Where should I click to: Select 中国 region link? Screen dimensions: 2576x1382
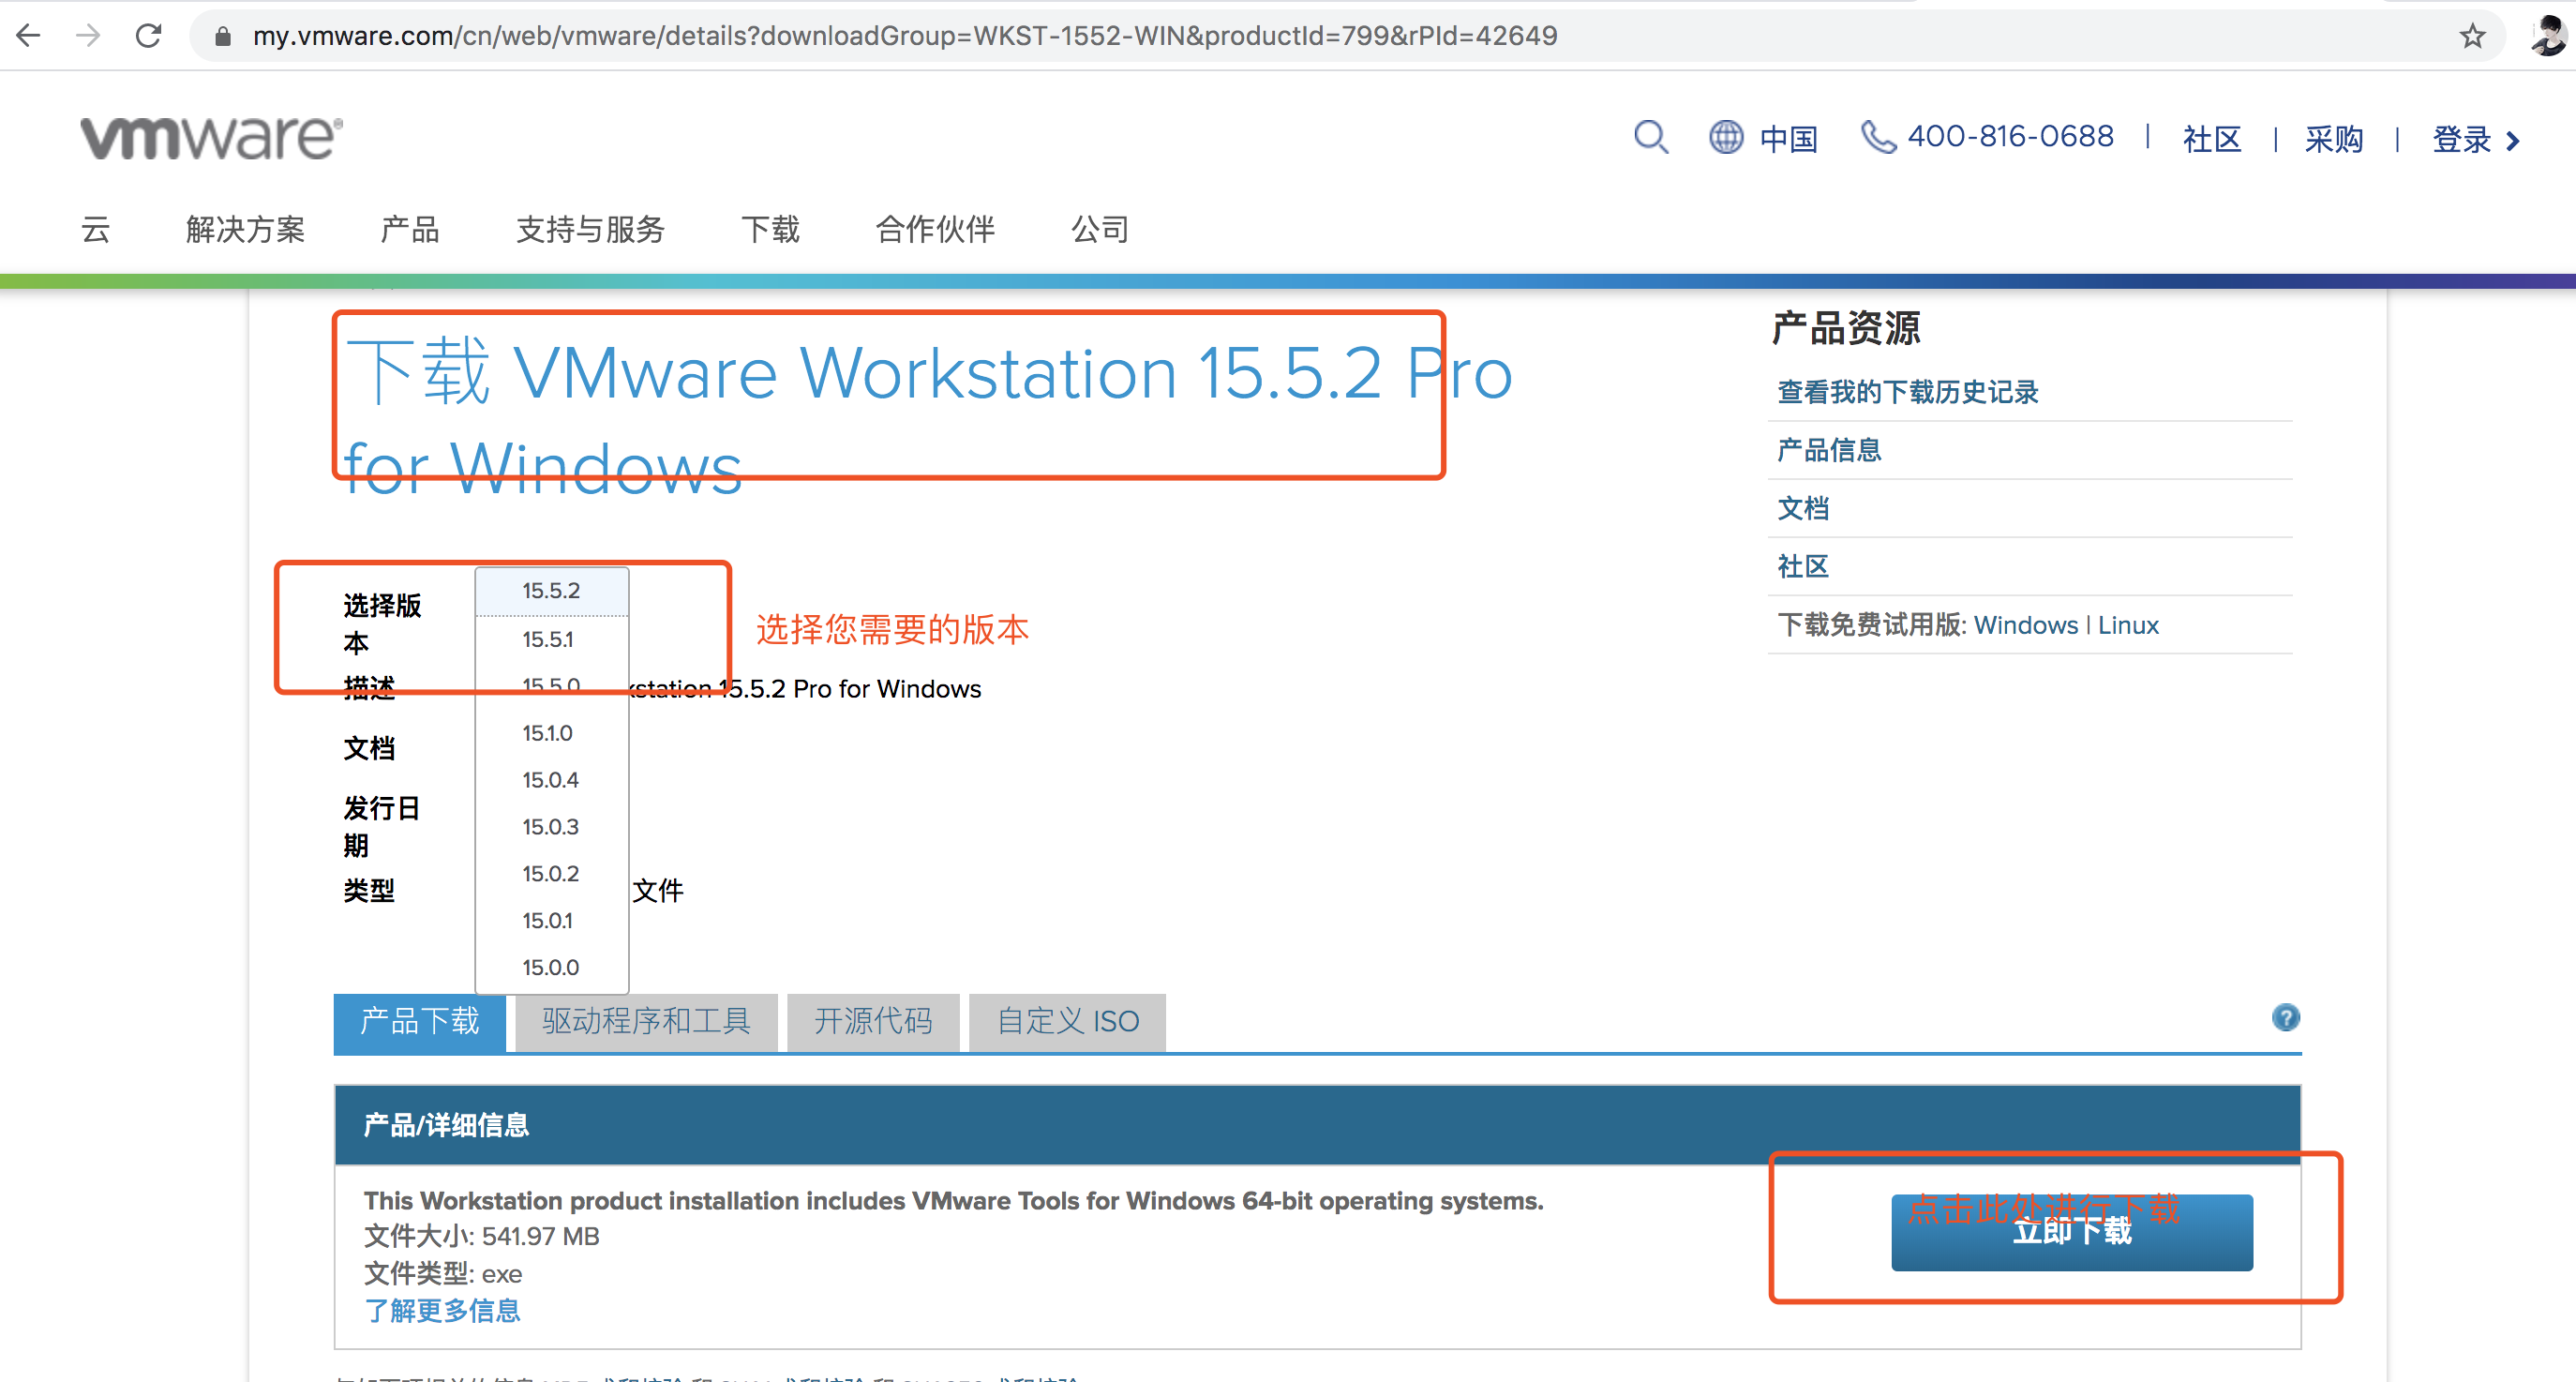click(1788, 139)
